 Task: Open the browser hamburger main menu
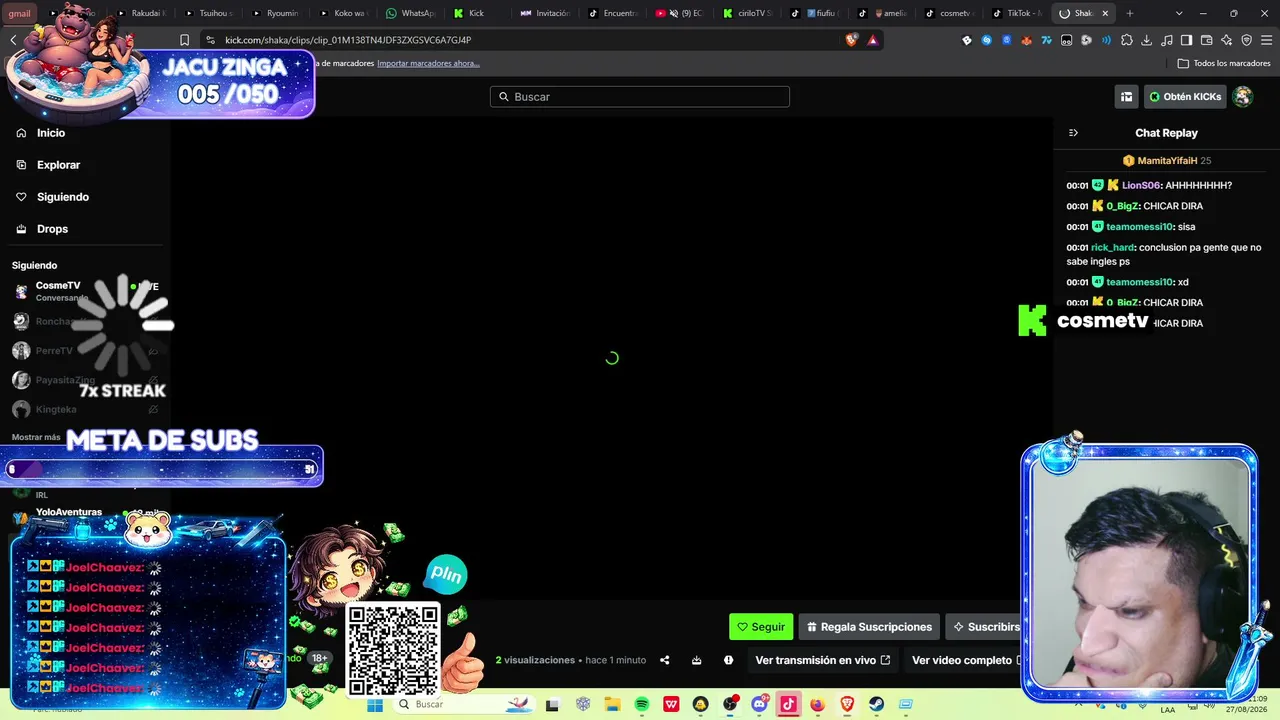click(1267, 40)
